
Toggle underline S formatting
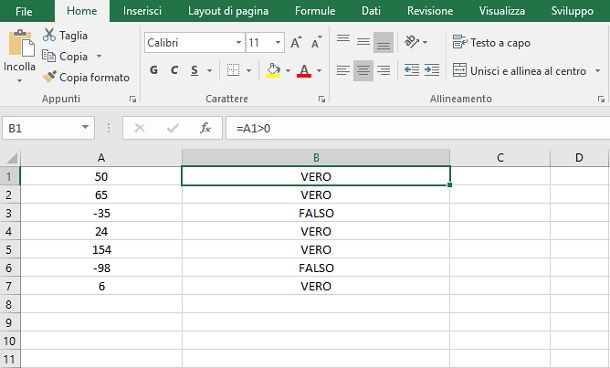pyautogui.click(x=195, y=70)
